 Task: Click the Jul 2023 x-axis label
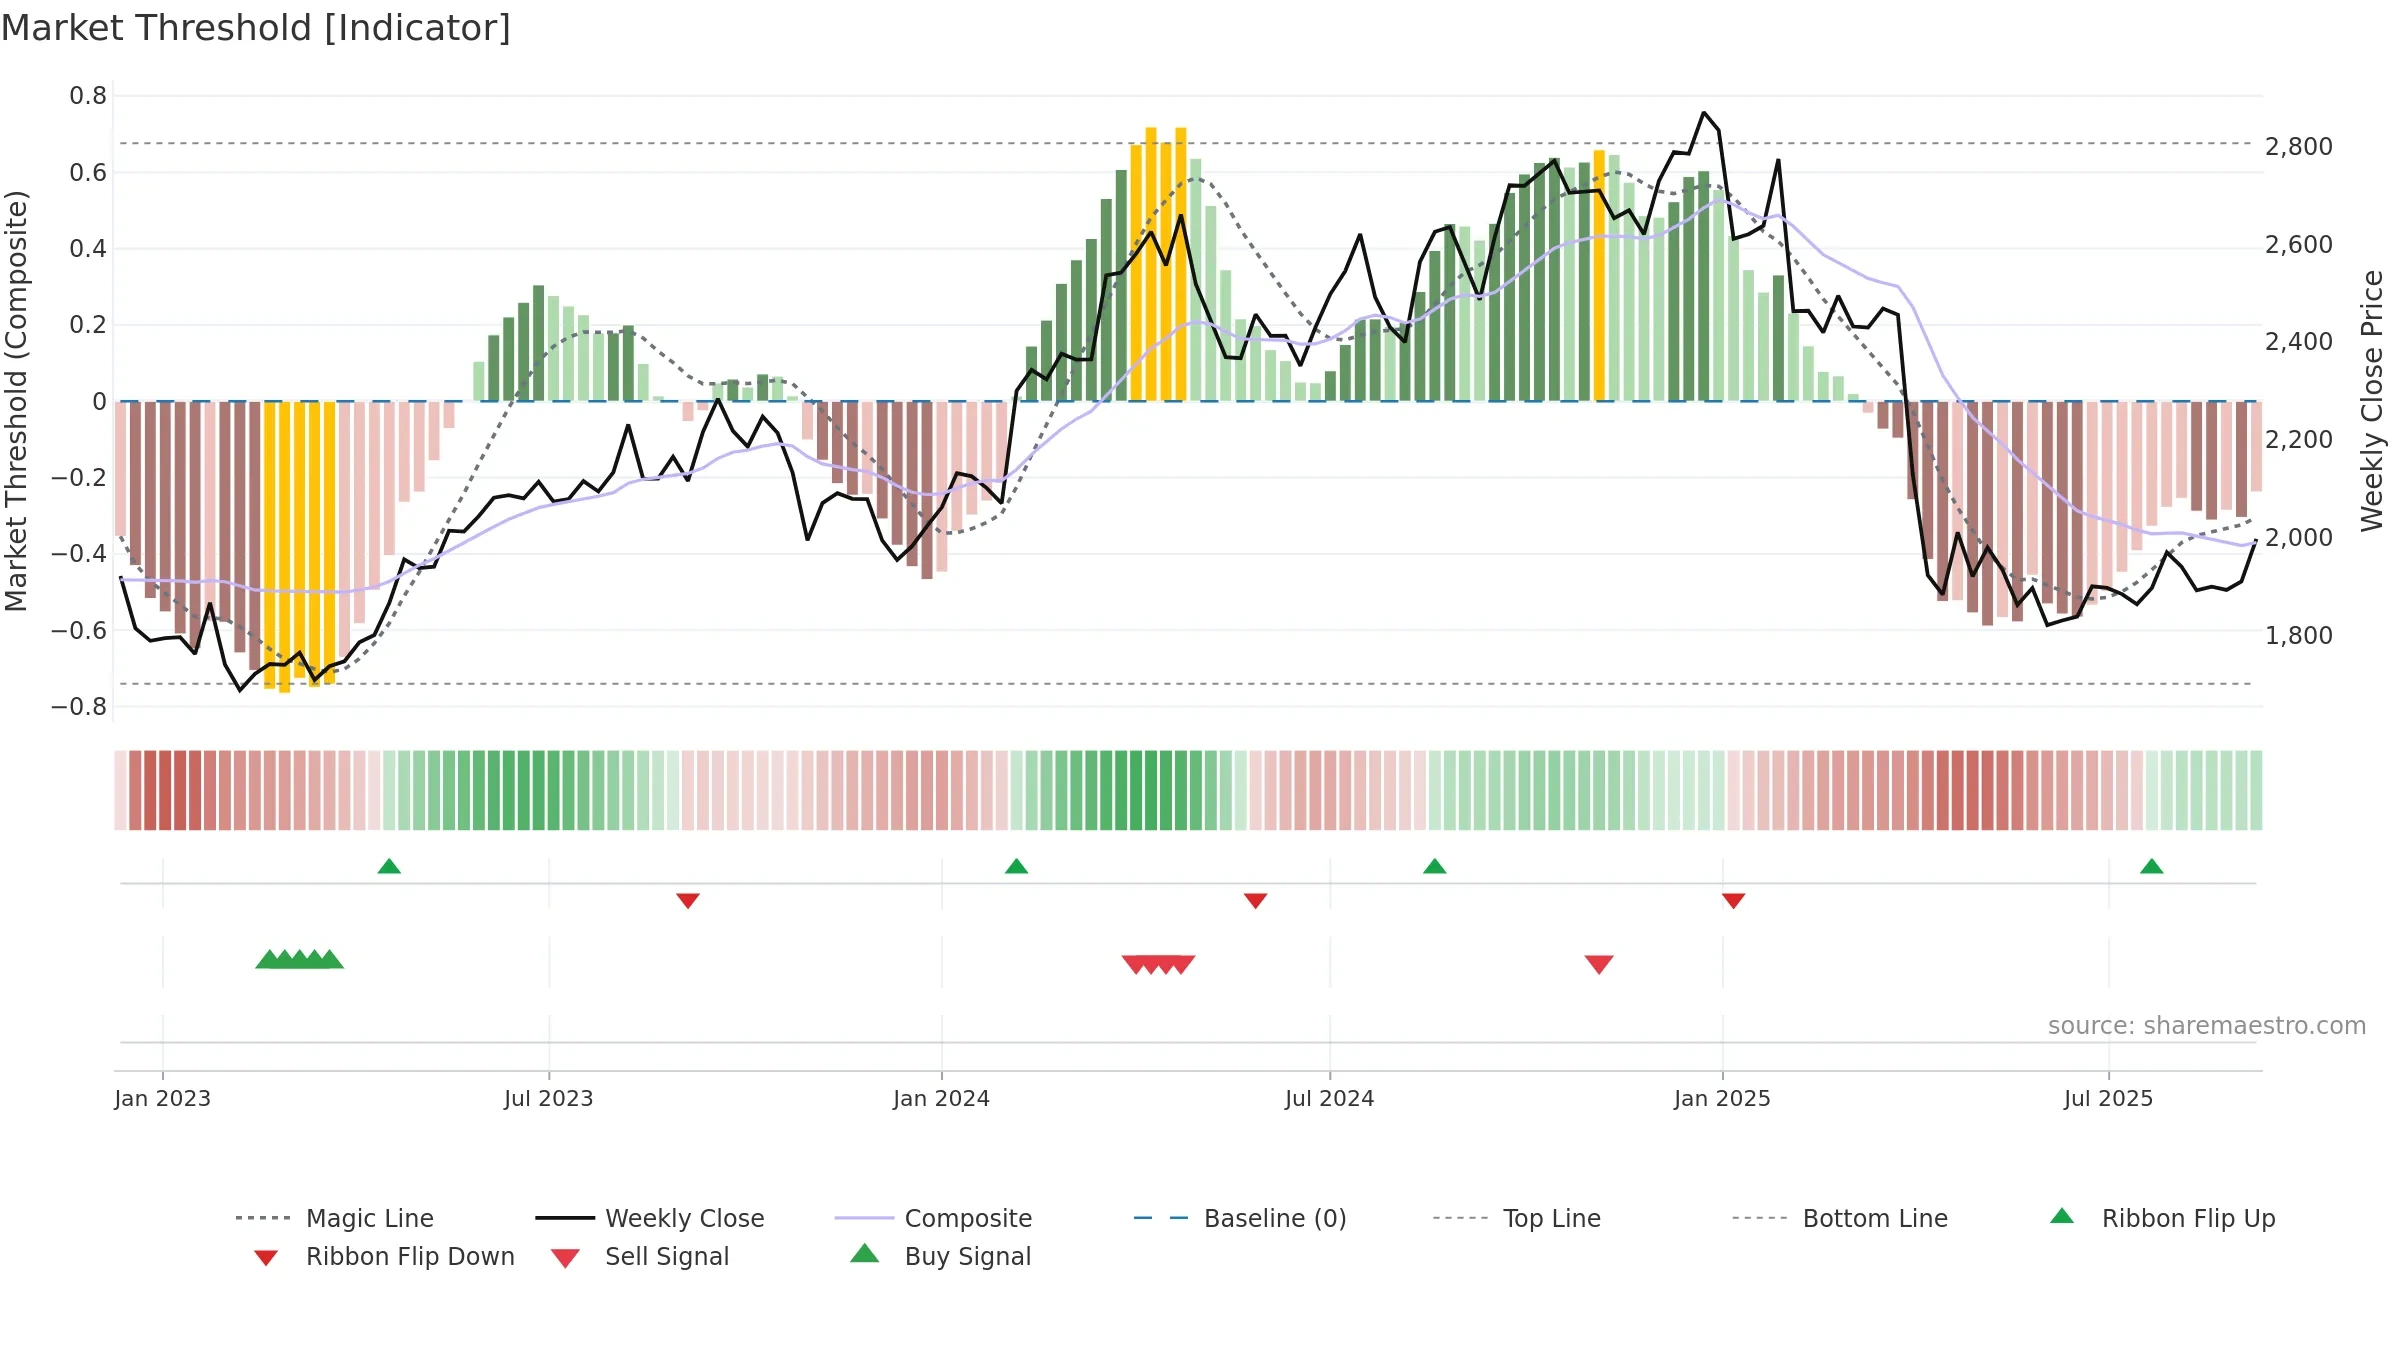pyautogui.click(x=549, y=1098)
